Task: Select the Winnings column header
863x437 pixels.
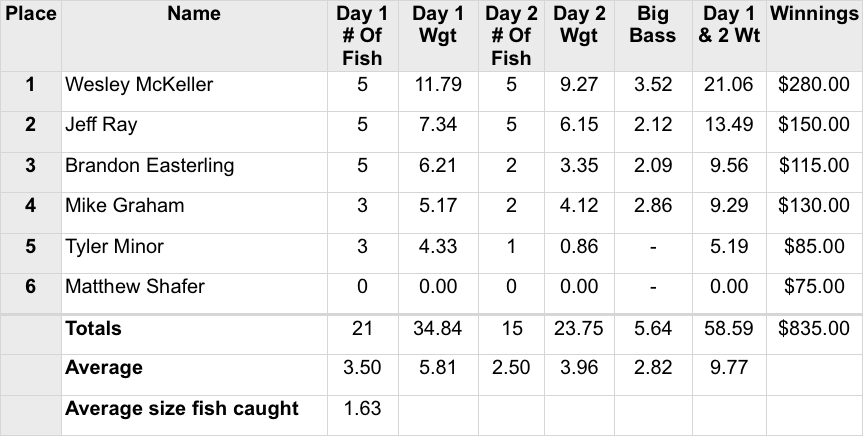Action: click(813, 15)
